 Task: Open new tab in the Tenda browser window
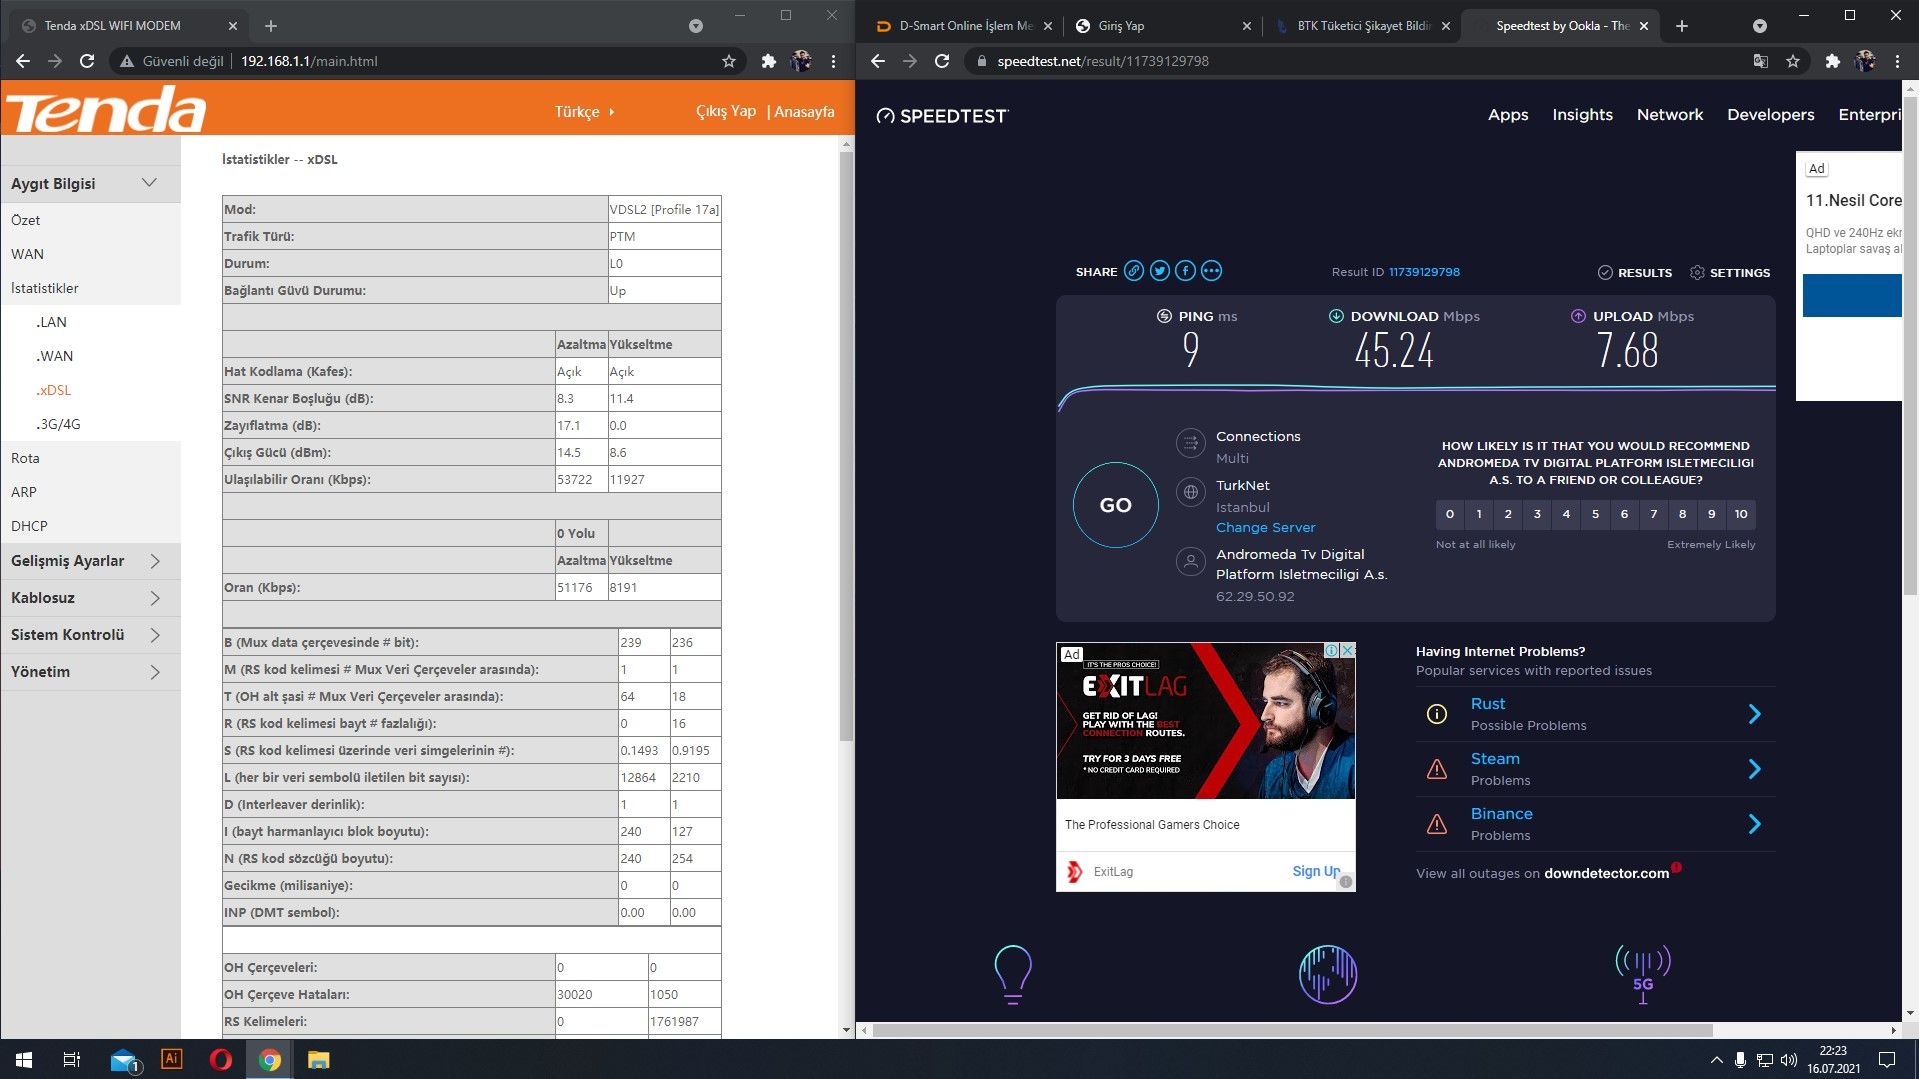click(271, 26)
